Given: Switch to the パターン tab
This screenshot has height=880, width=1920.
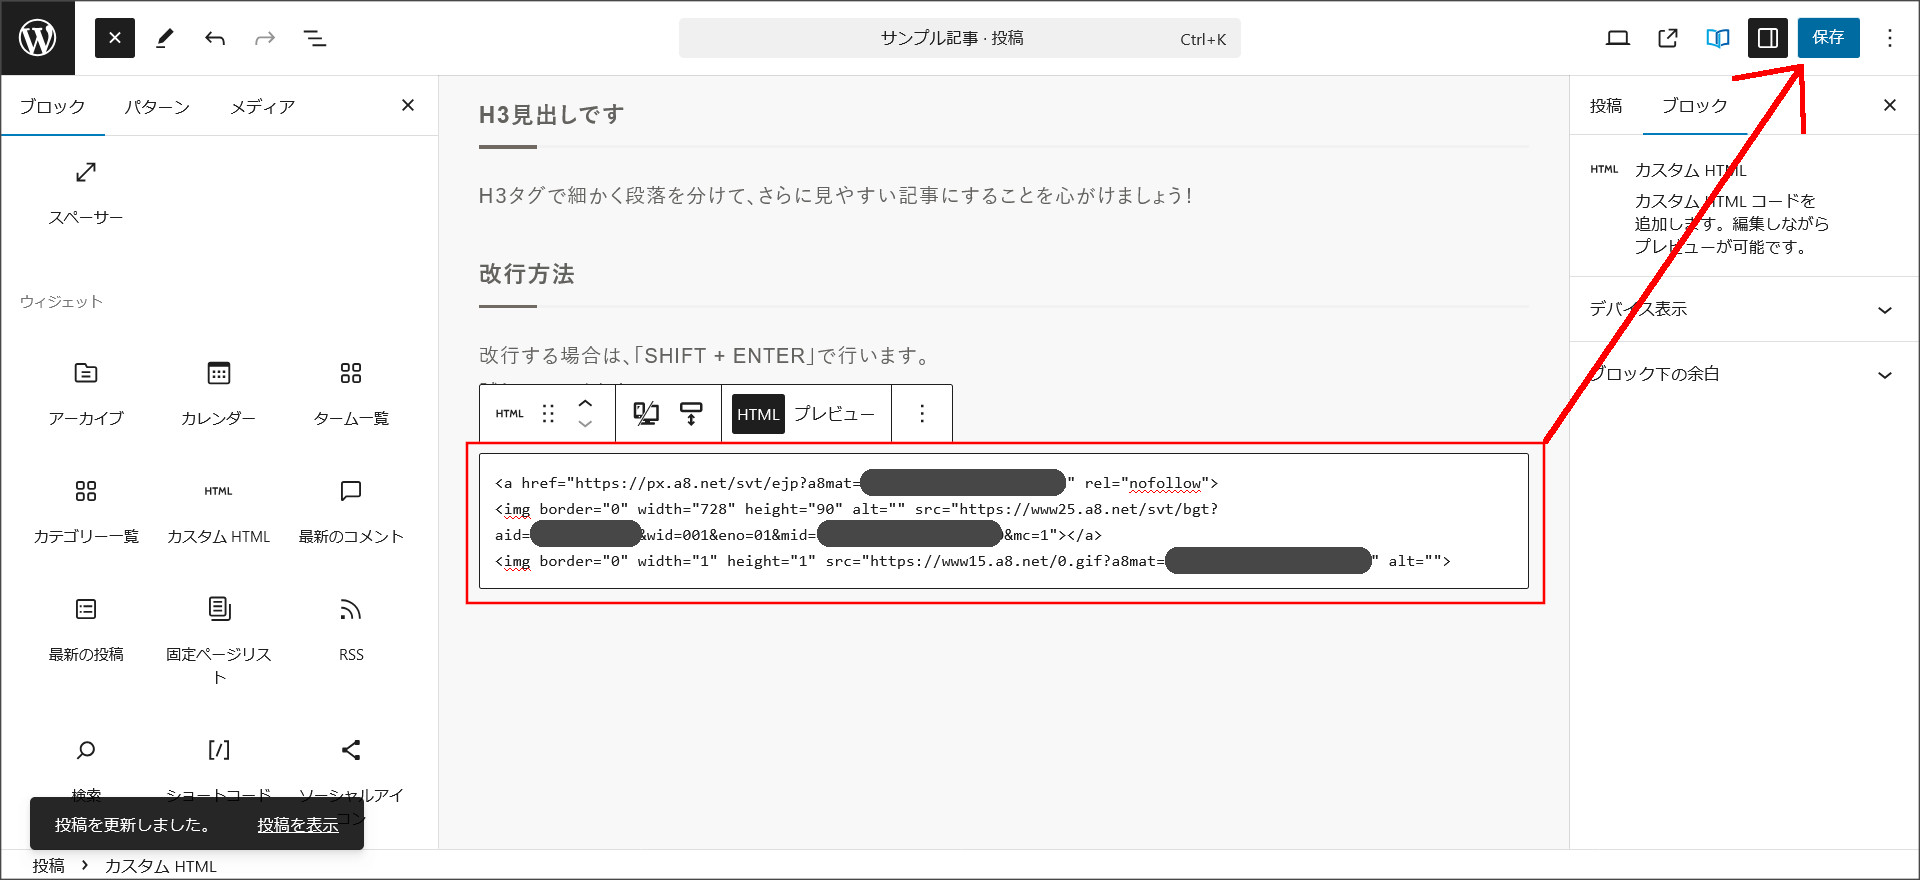Looking at the screenshot, I should coord(157,106).
